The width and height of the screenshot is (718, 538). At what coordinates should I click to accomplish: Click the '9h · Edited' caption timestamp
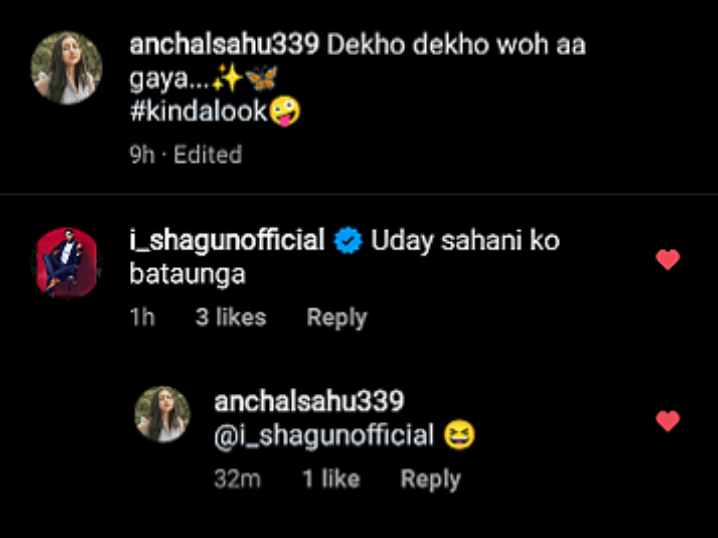185,154
